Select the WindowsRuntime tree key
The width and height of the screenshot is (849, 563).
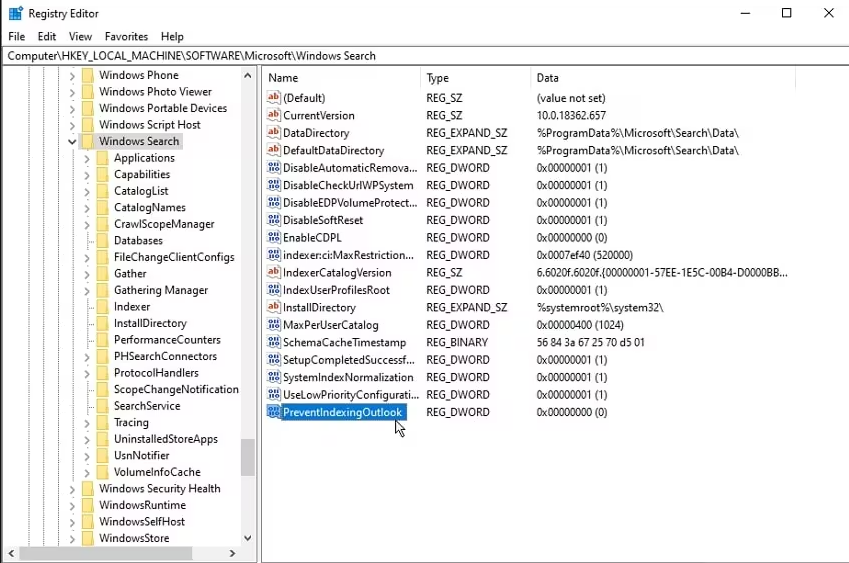(x=142, y=505)
